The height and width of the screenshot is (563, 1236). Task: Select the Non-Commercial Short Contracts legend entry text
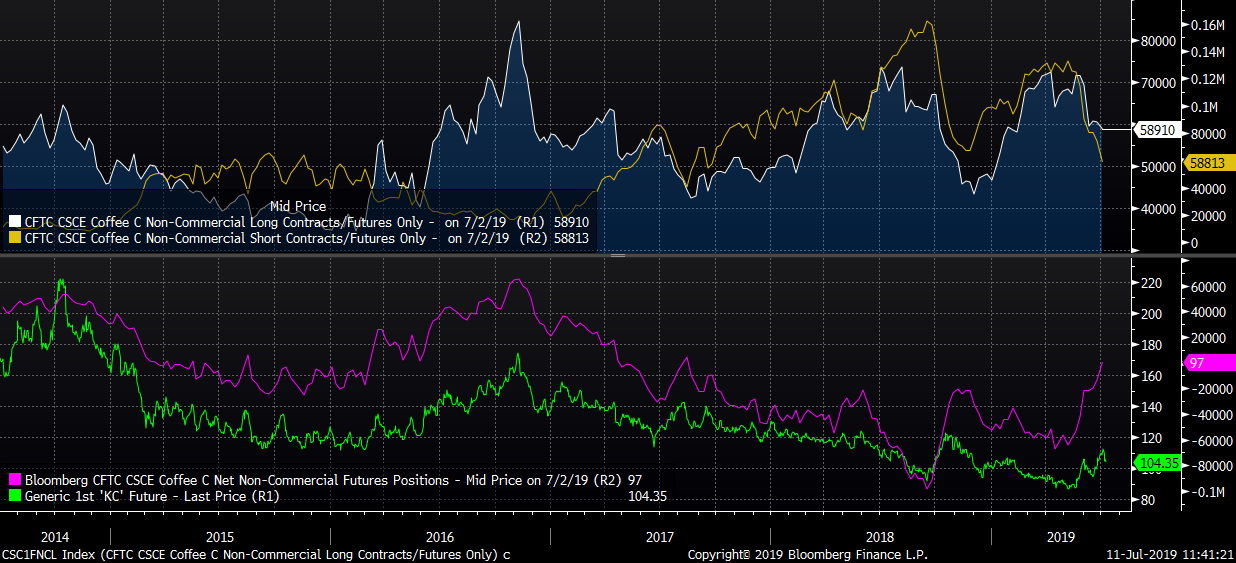307,238
